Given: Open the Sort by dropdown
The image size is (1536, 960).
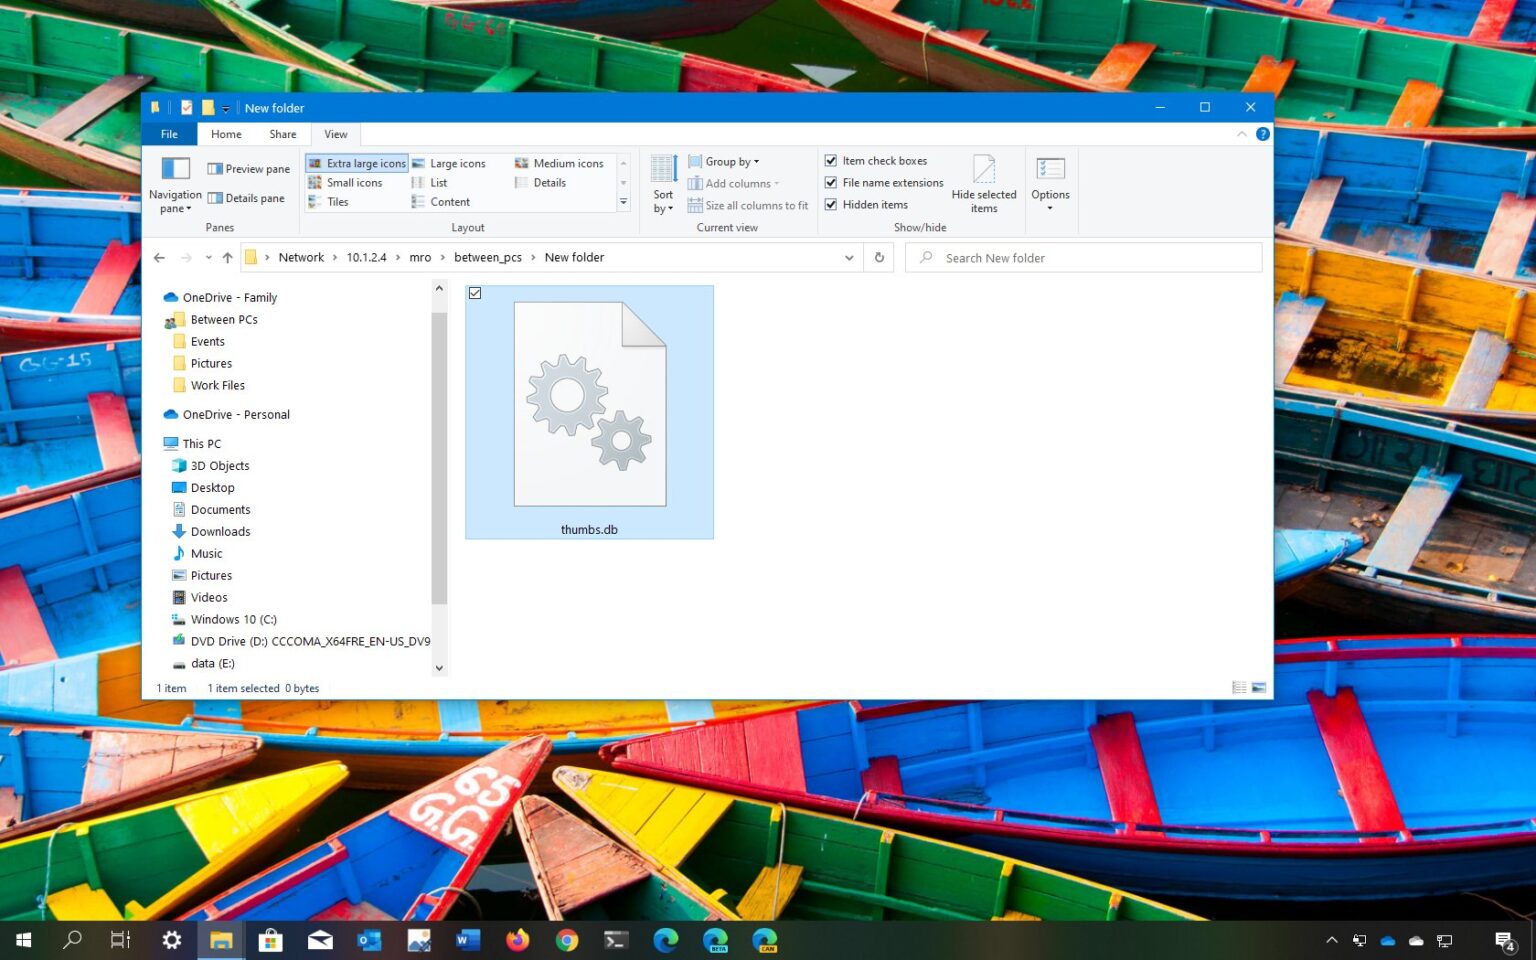Looking at the screenshot, I should 663,185.
